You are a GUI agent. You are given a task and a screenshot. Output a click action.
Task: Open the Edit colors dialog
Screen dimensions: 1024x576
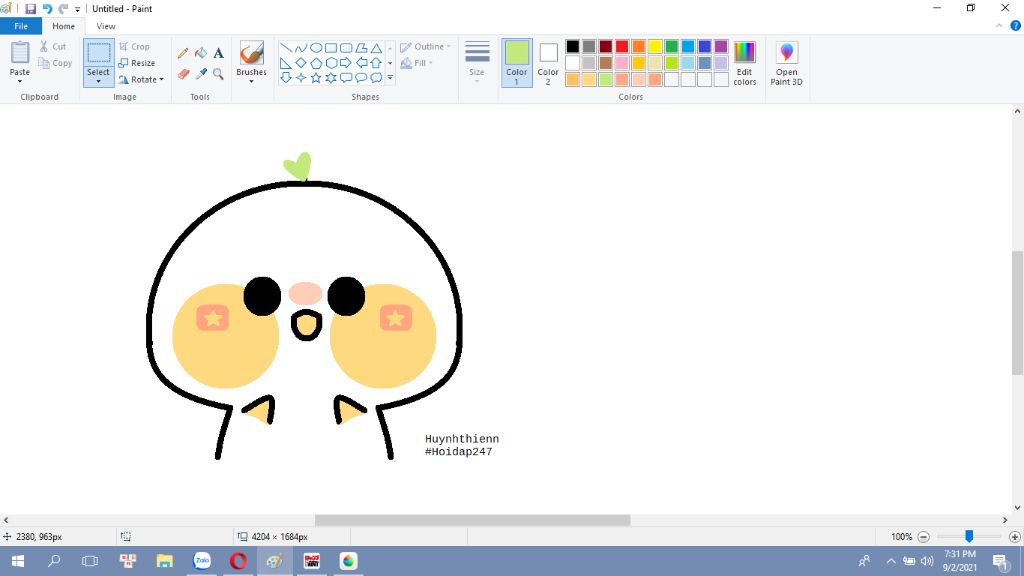pyautogui.click(x=744, y=63)
